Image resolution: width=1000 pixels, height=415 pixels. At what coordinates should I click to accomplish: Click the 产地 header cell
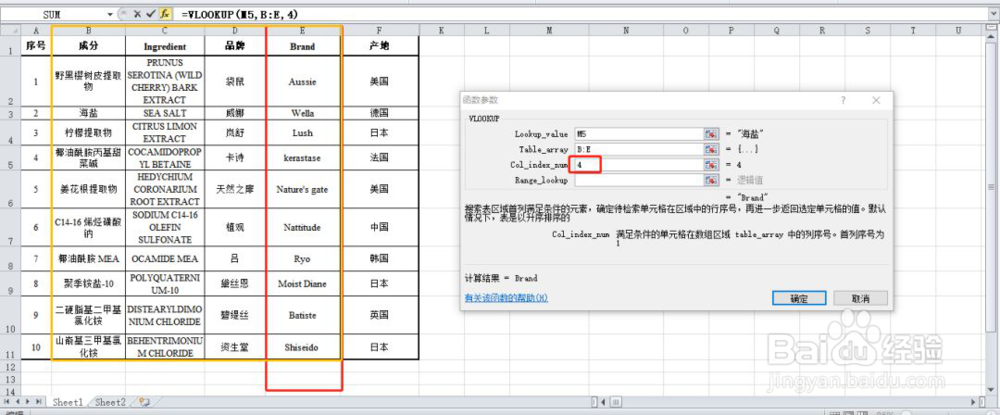[x=380, y=47]
